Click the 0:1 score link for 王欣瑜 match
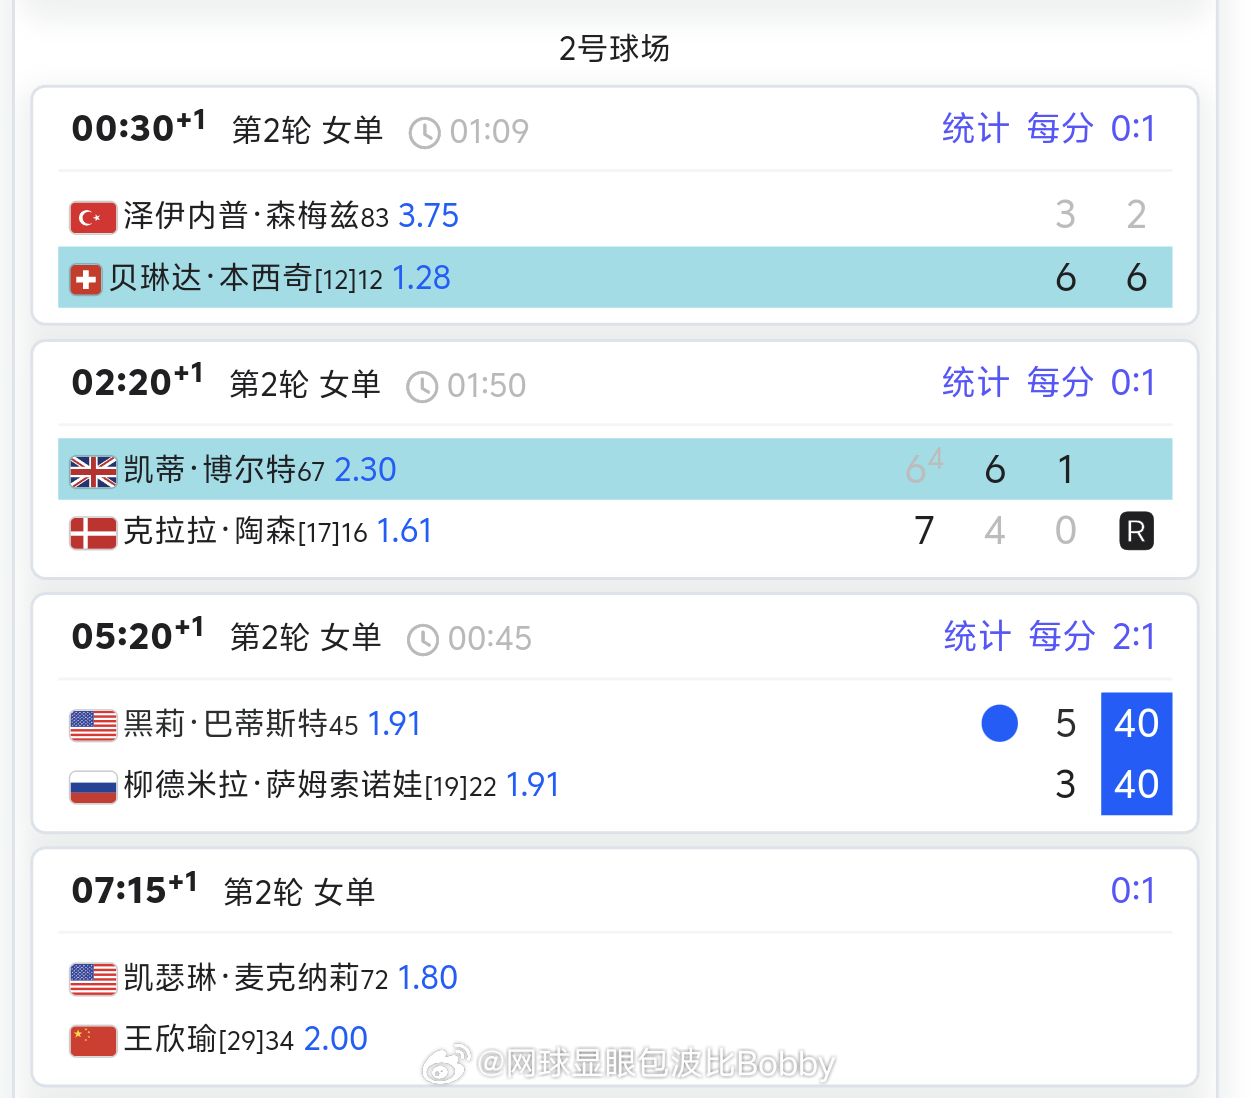 [x=1133, y=891]
